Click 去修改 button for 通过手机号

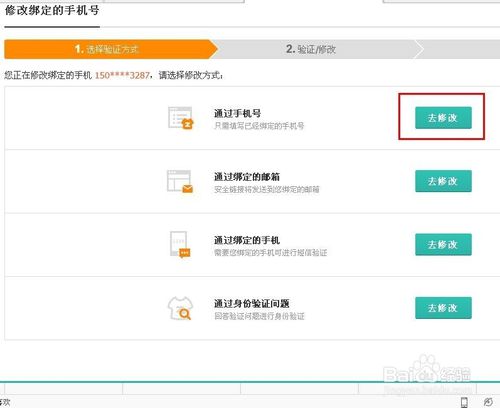pos(443,118)
